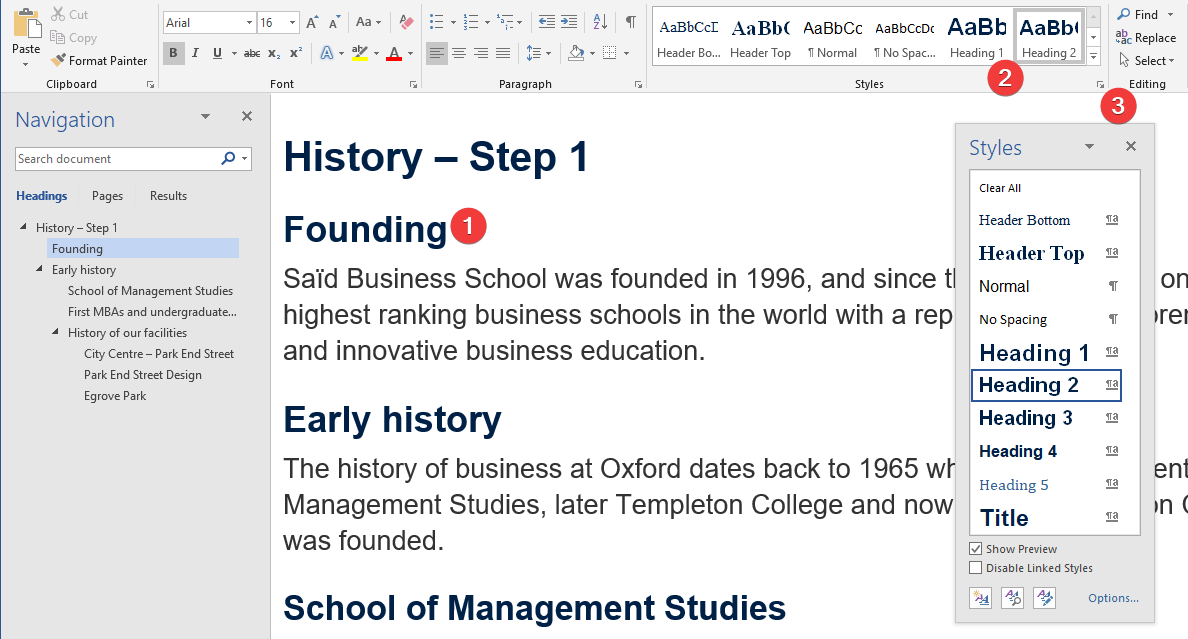The width and height of the screenshot is (1188, 639).
Task: Click the Replace command
Action: pyautogui.click(x=1146, y=38)
